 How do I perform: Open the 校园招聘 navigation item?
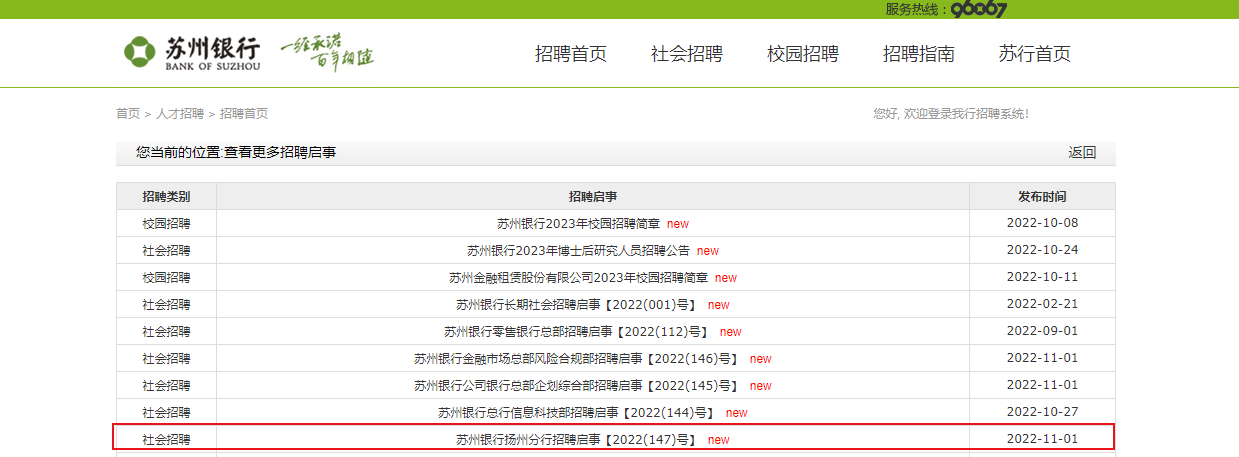coord(803,54)
